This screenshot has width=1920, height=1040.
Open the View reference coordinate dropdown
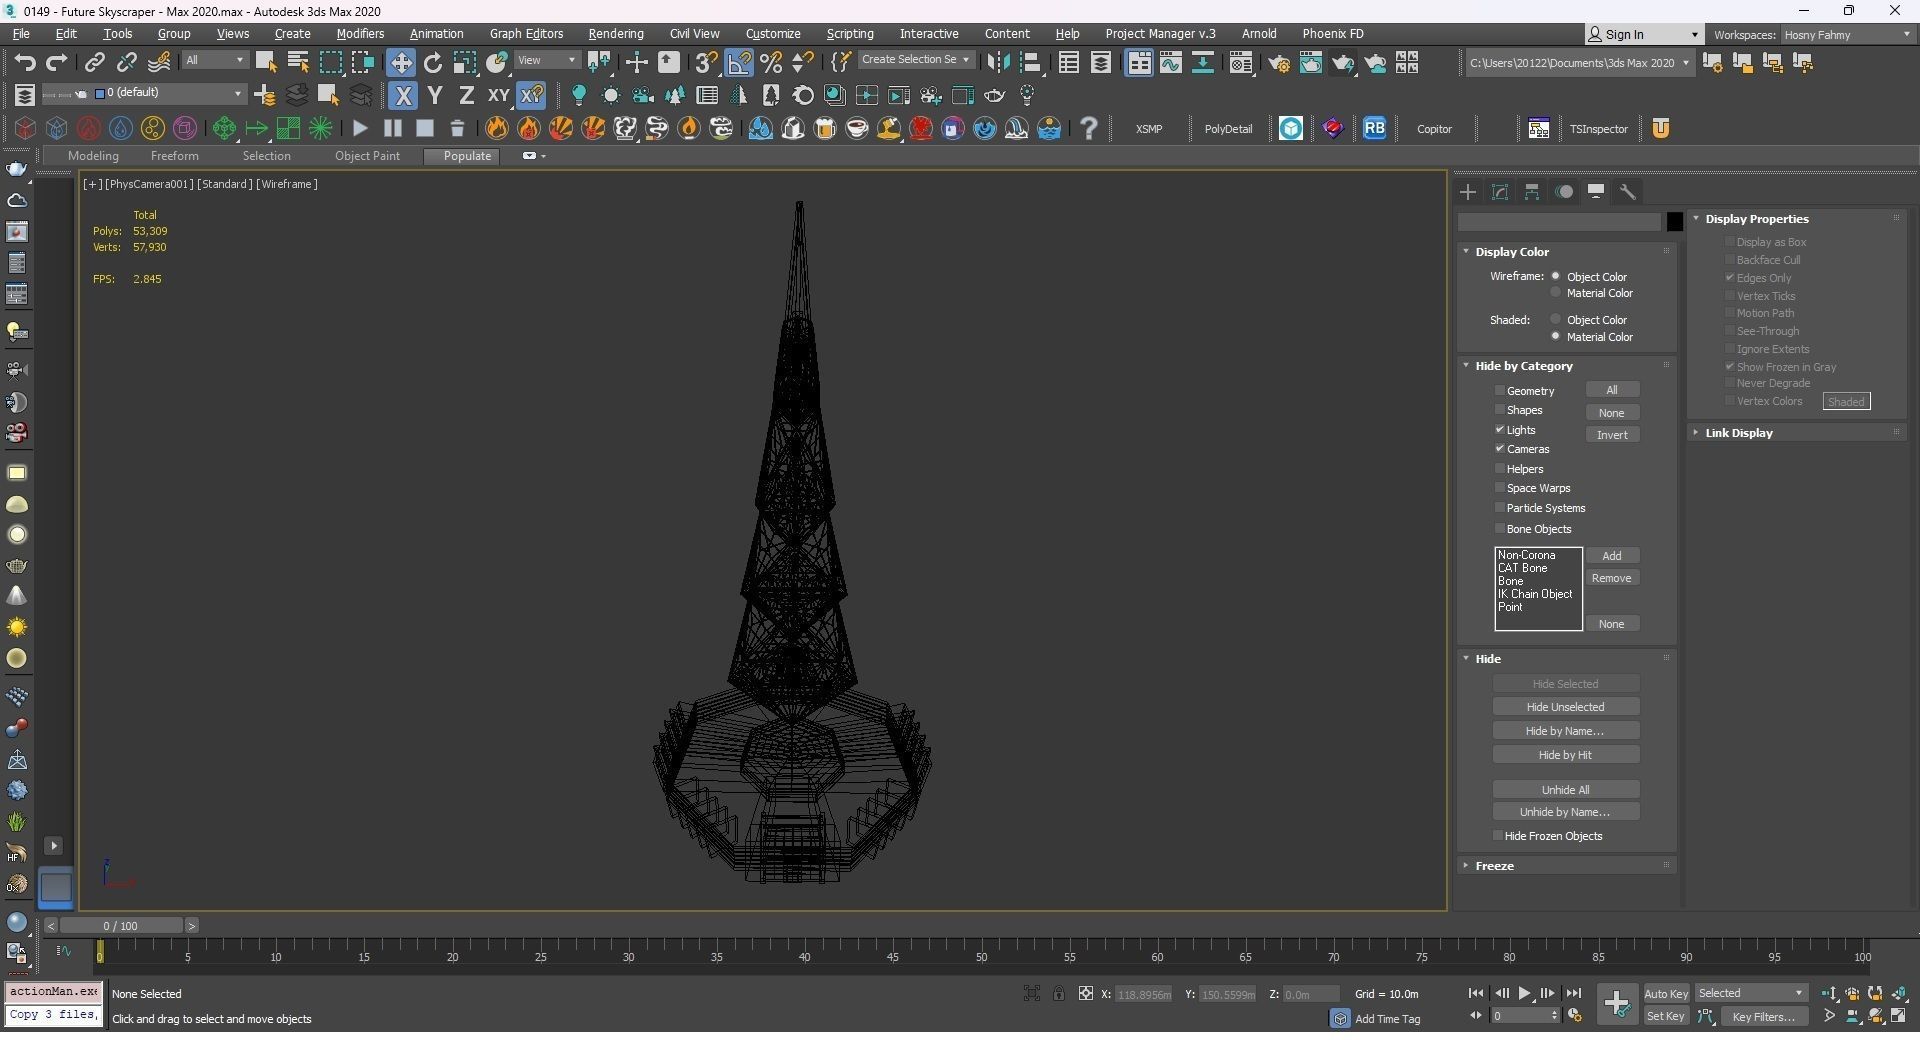click(x=546, y=61)
